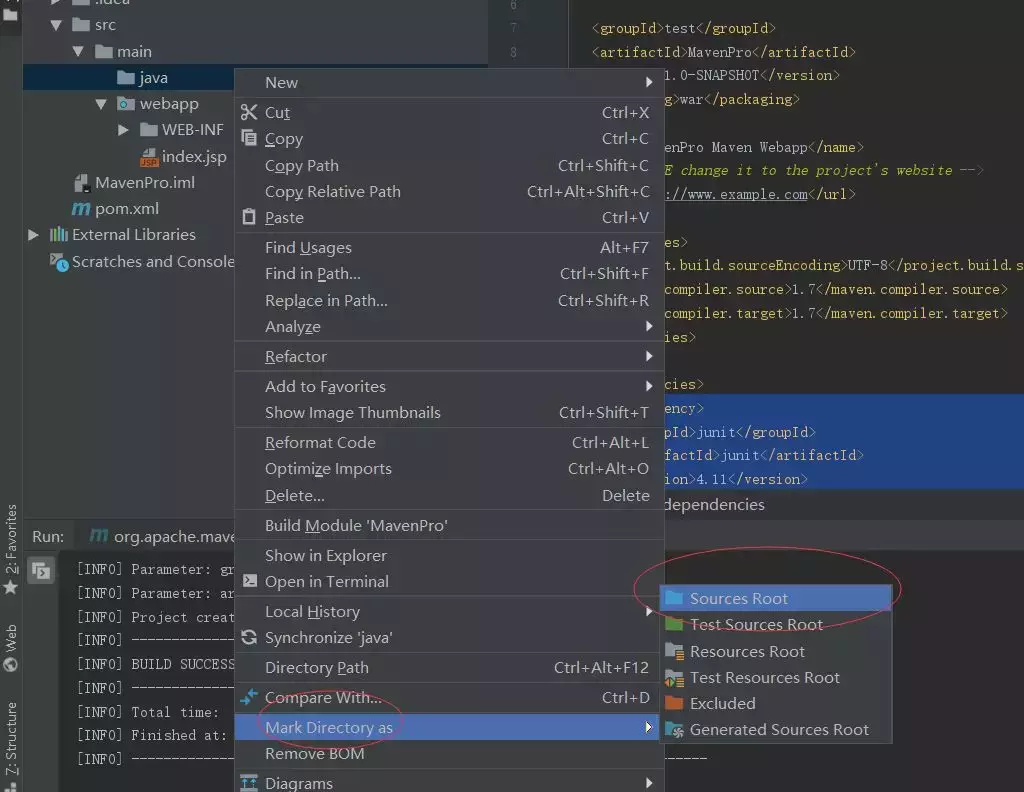
Task: Click the BUILD SUCCESS console line
Action: coord(155,663)
